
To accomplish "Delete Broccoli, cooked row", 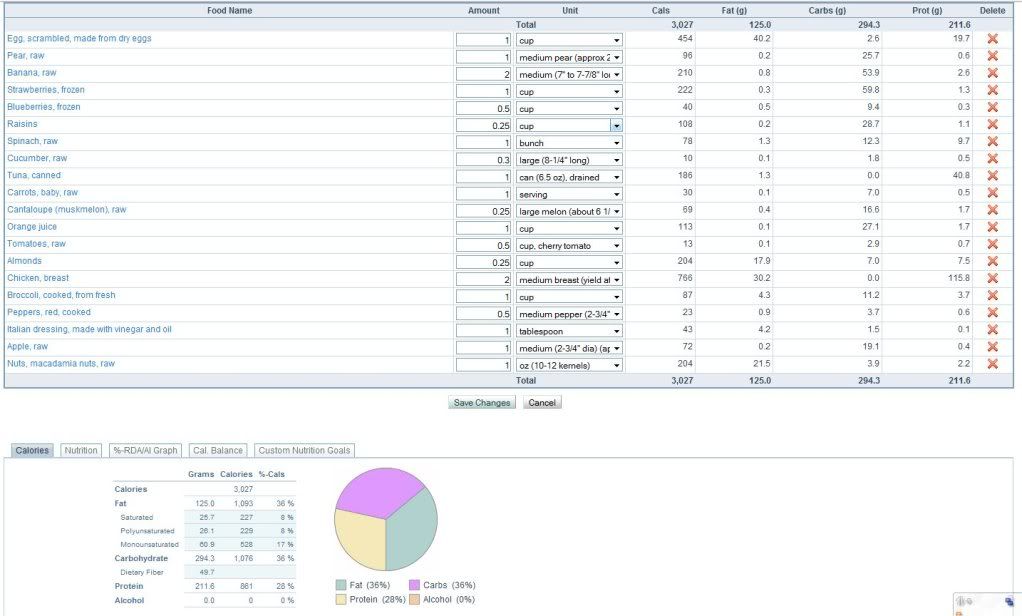I will pyautogui.click(x=992, y=295).
